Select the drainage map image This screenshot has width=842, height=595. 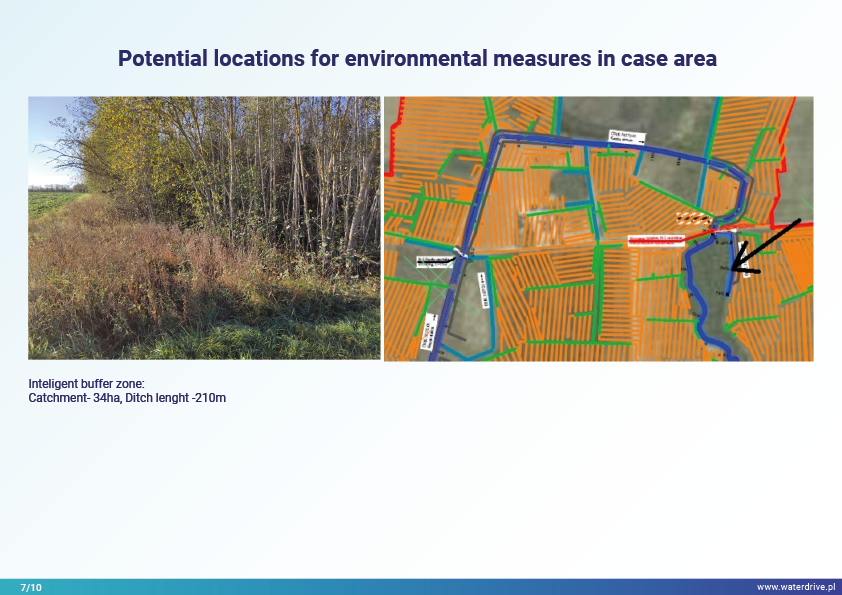598,228
